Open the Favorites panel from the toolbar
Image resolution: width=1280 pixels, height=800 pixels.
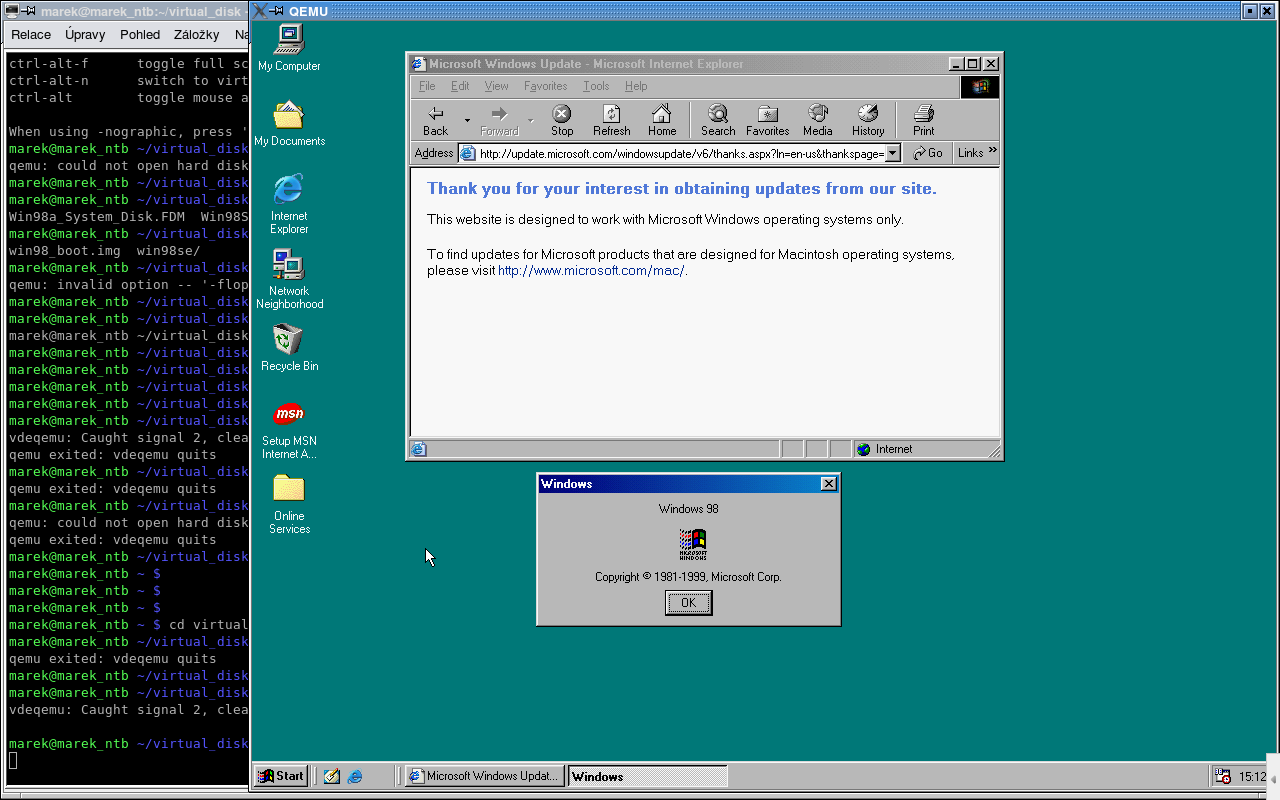click(x=767, y=120)
